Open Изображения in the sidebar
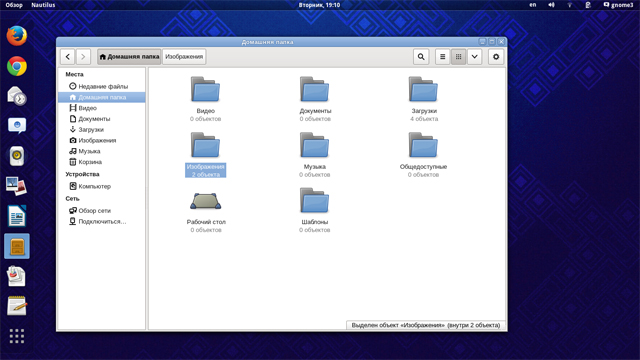 pyautogui.click(x=102, y=140)
